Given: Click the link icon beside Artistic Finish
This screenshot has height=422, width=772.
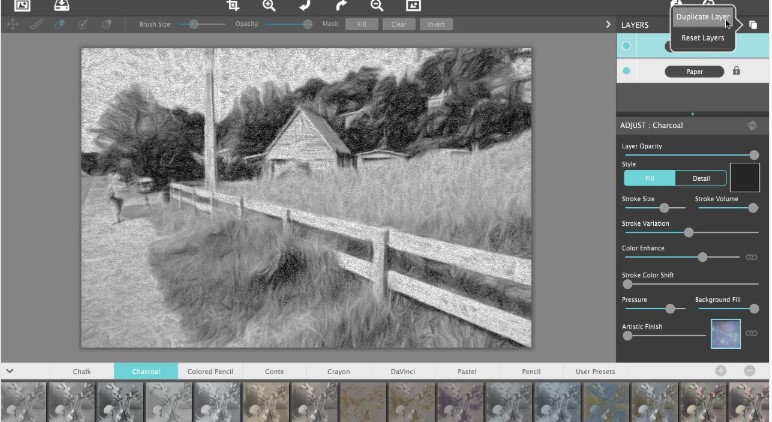Looking at the screenshot, I should (751, 333).
